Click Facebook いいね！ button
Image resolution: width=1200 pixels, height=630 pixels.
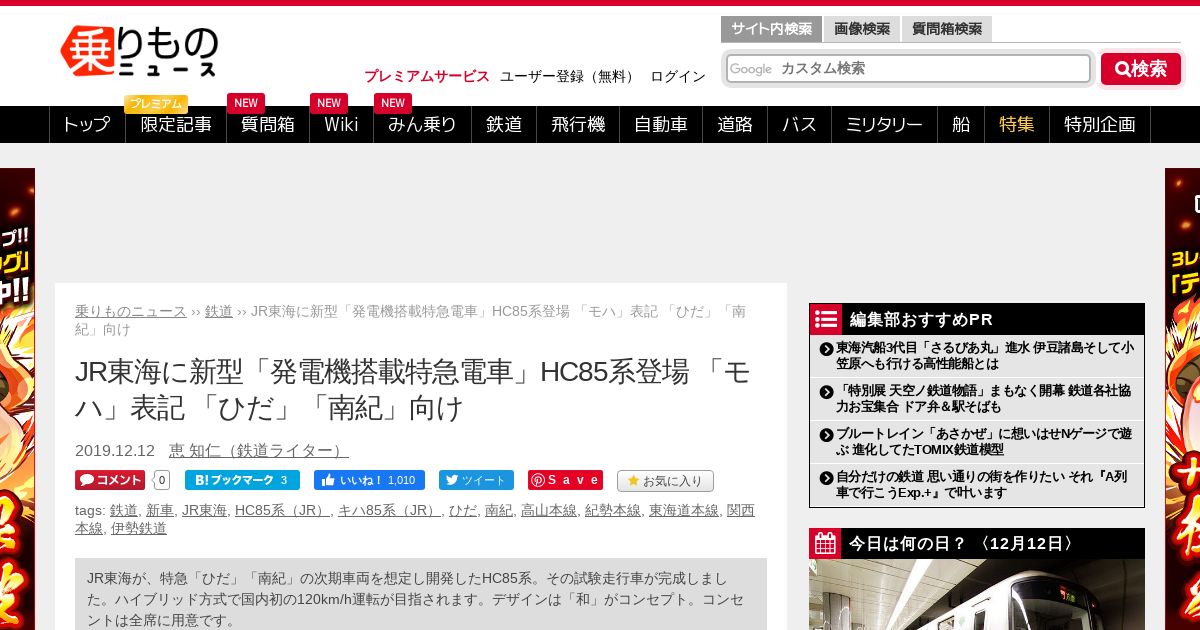[369, 480]
